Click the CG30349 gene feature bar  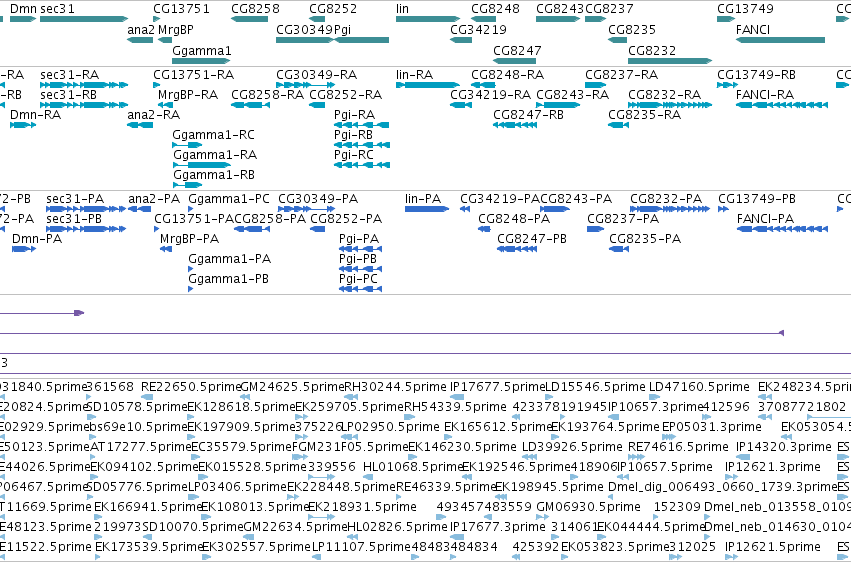304,40
